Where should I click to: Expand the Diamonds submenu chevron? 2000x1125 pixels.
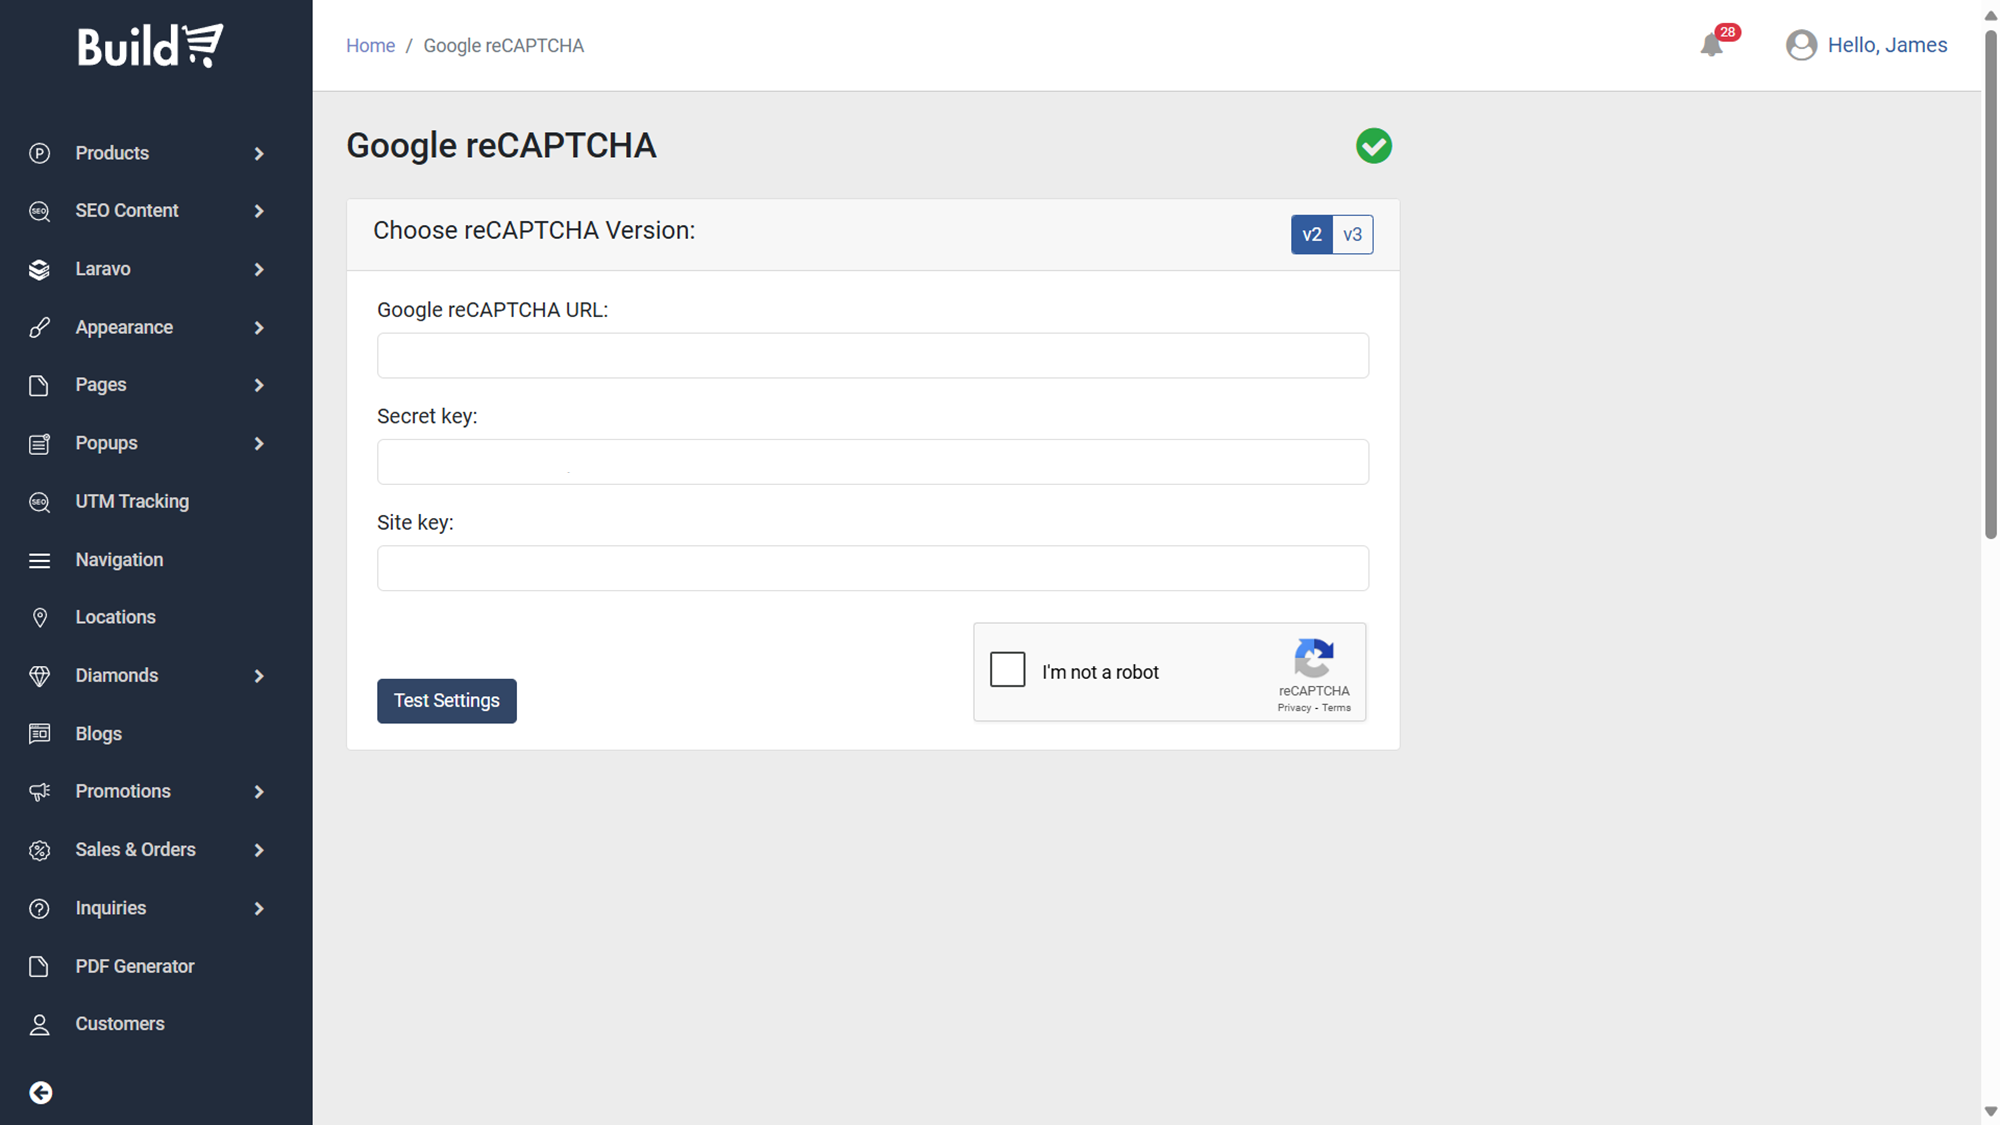pos(259,676)
